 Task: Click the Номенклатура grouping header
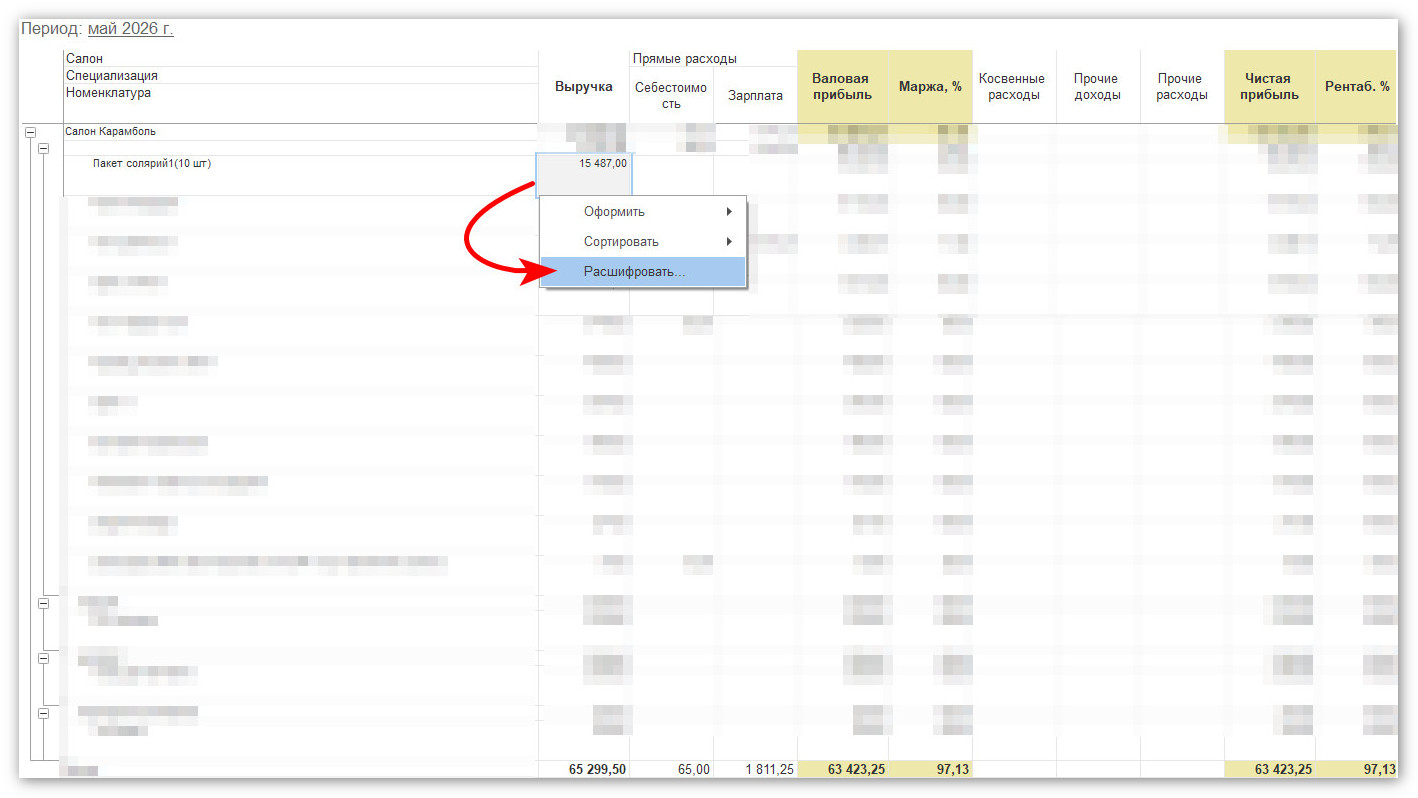108,93
